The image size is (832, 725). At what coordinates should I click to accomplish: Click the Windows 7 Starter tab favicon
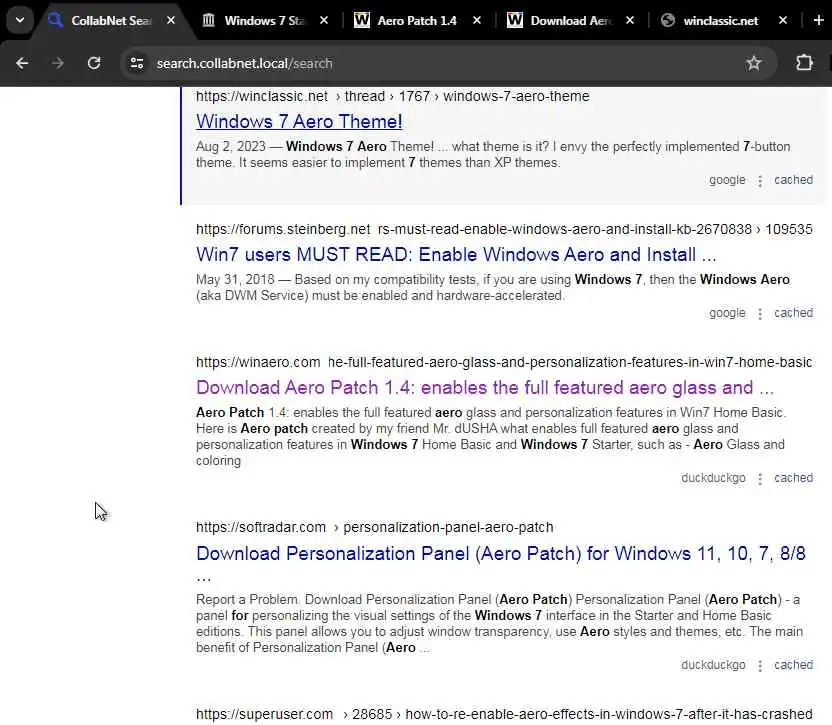pyautogui.click(x=209, y=21)
